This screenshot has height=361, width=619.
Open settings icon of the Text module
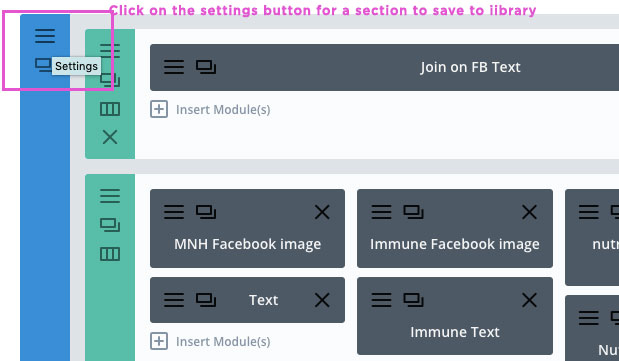tap(174, 300)
